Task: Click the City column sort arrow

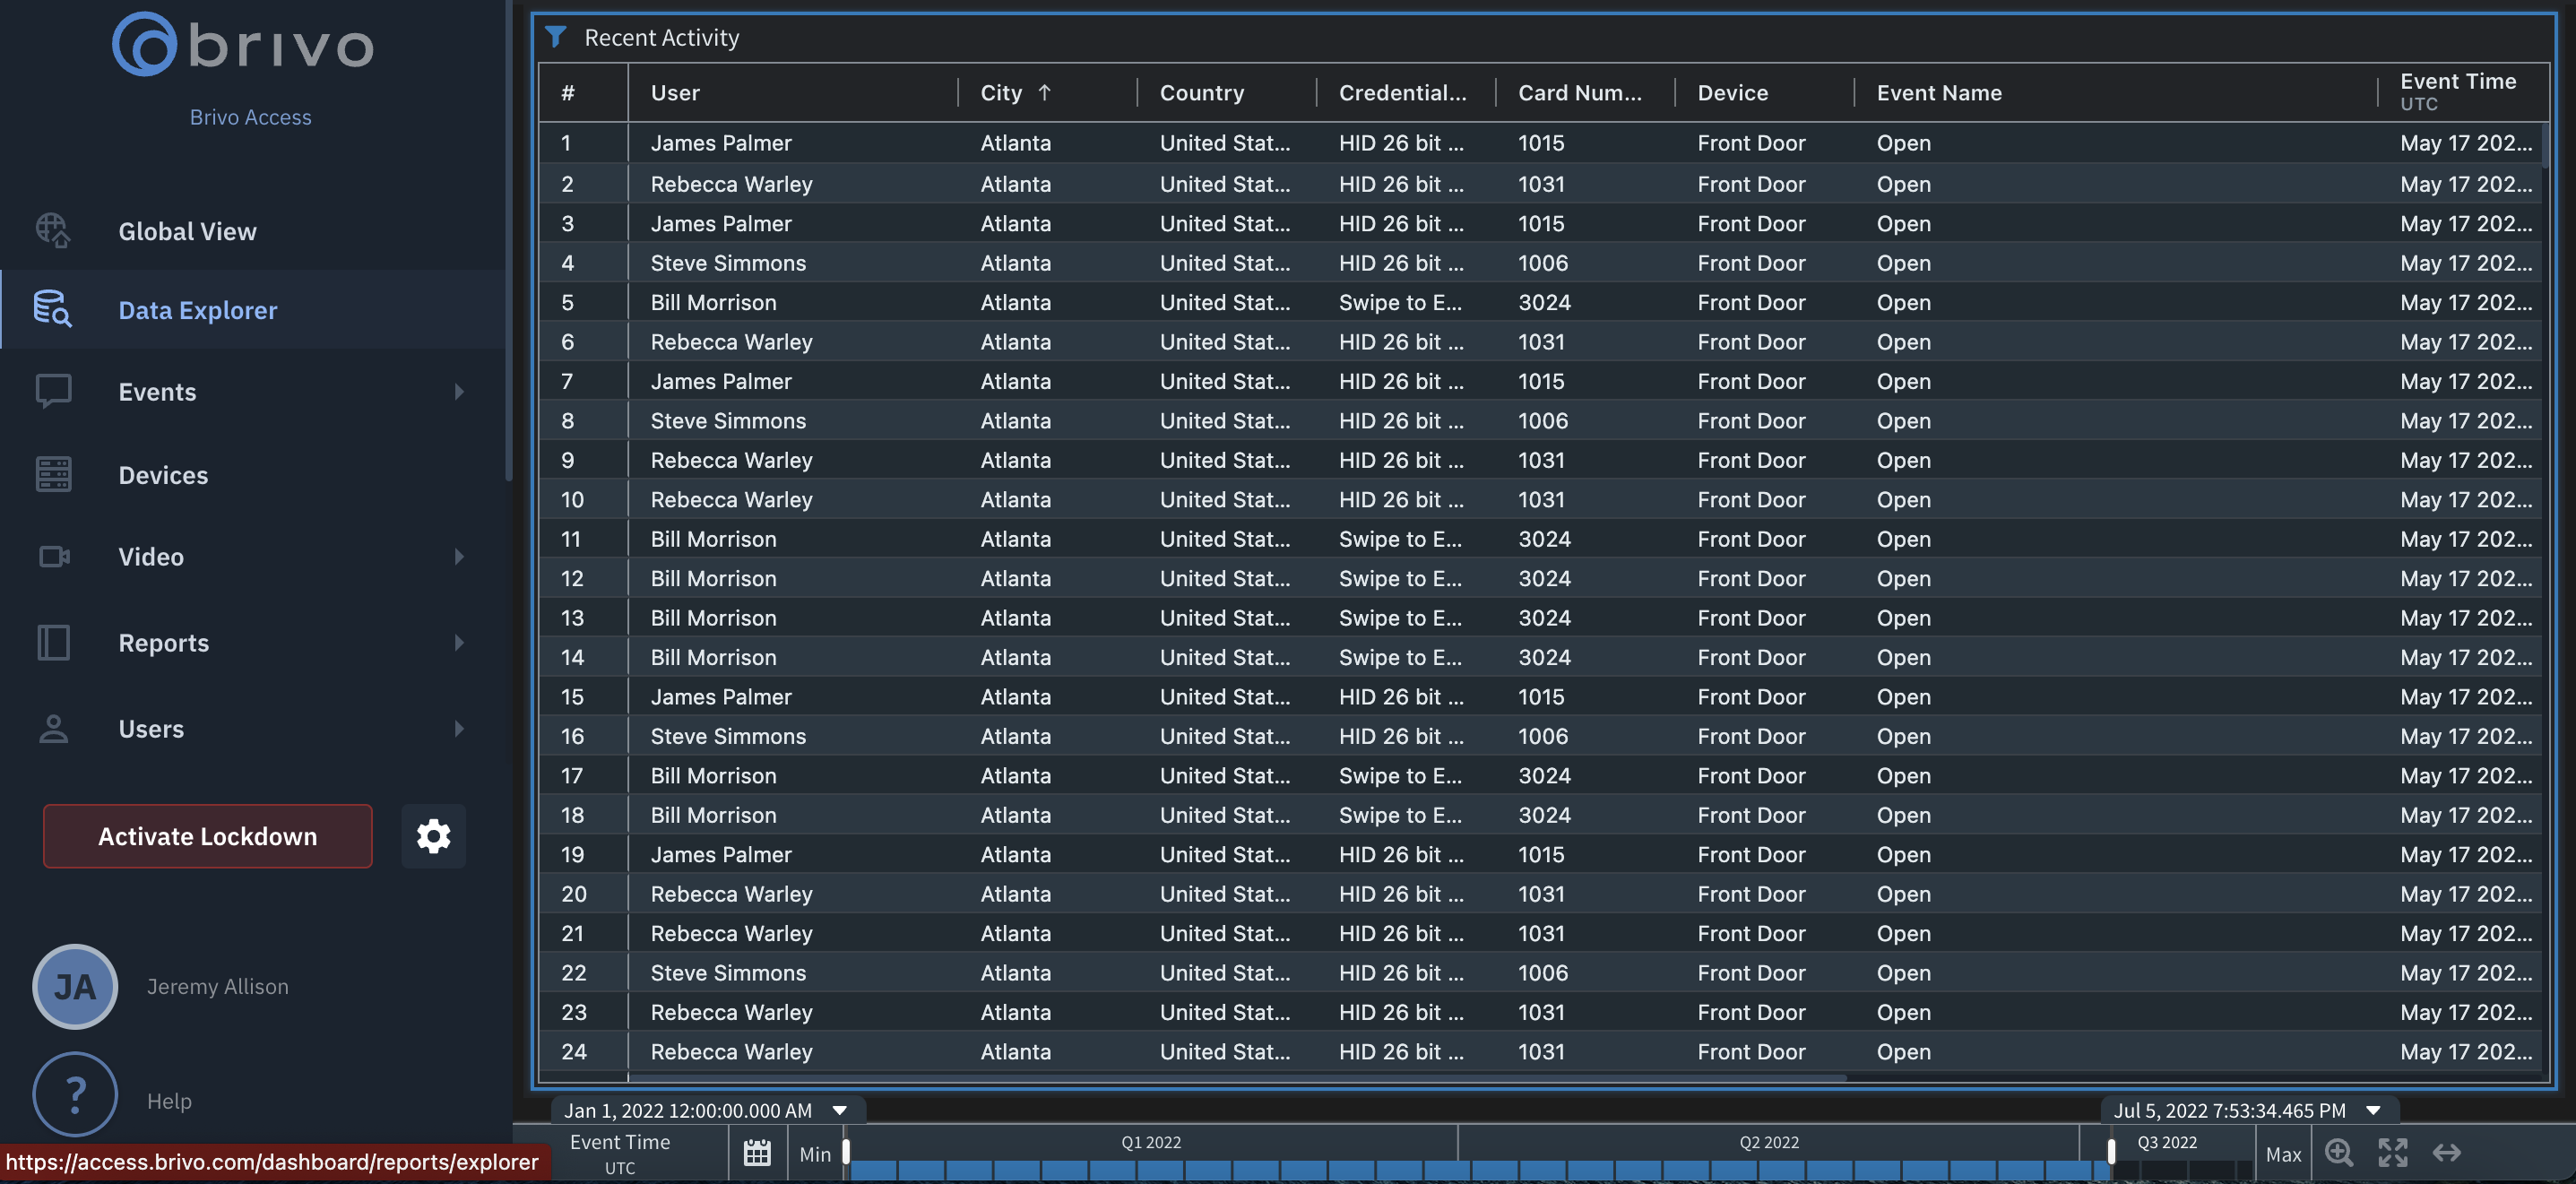Action: 1044,93
